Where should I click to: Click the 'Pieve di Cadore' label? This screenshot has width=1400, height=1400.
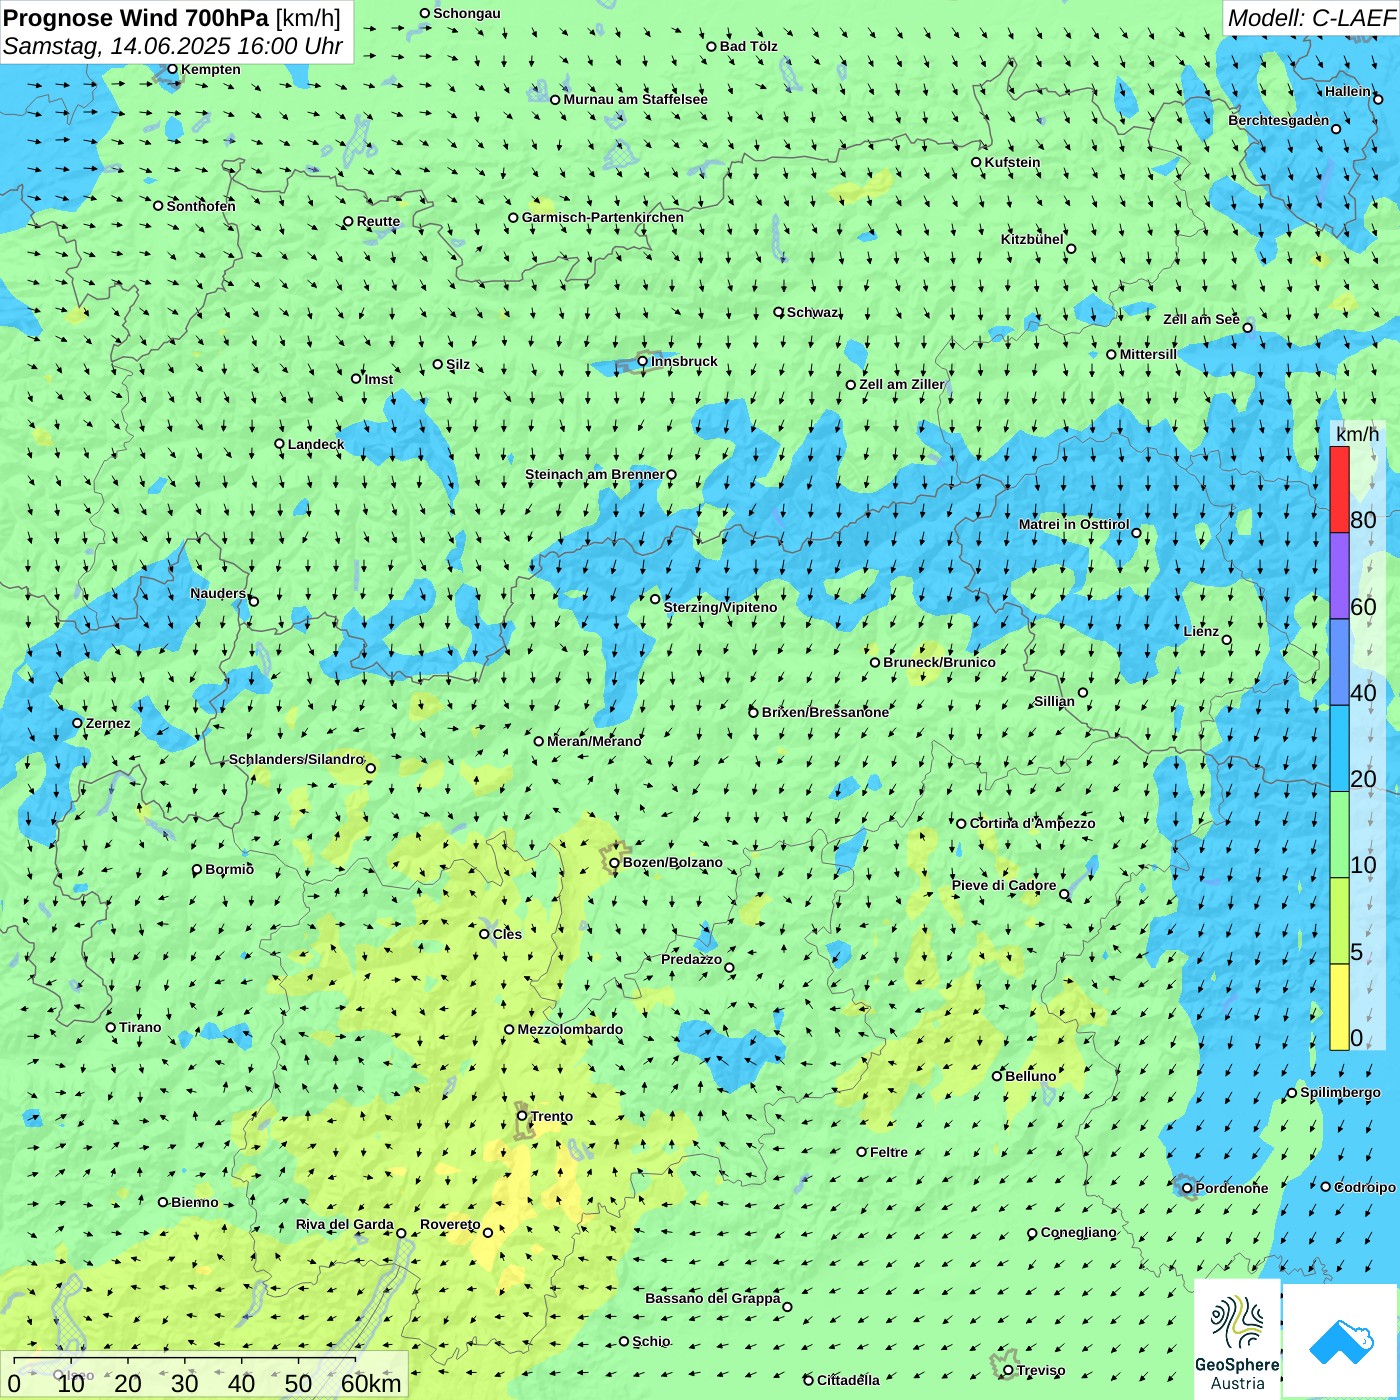click(x=1004, y=885)
